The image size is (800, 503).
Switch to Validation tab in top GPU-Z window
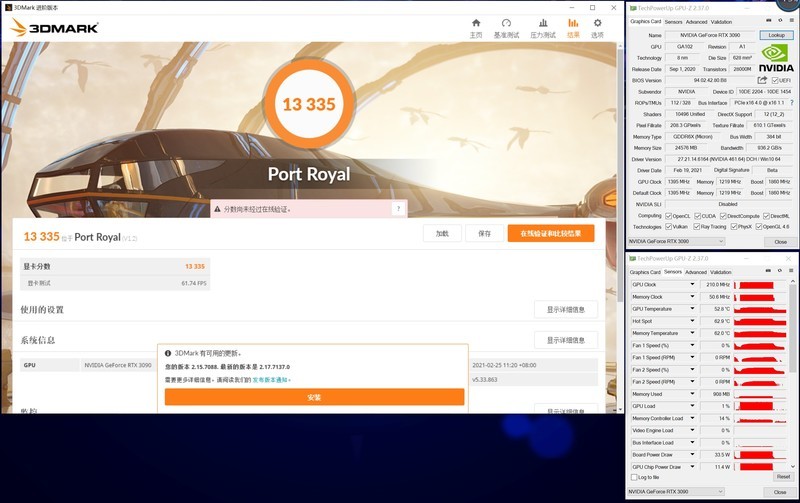click(721, 22)
